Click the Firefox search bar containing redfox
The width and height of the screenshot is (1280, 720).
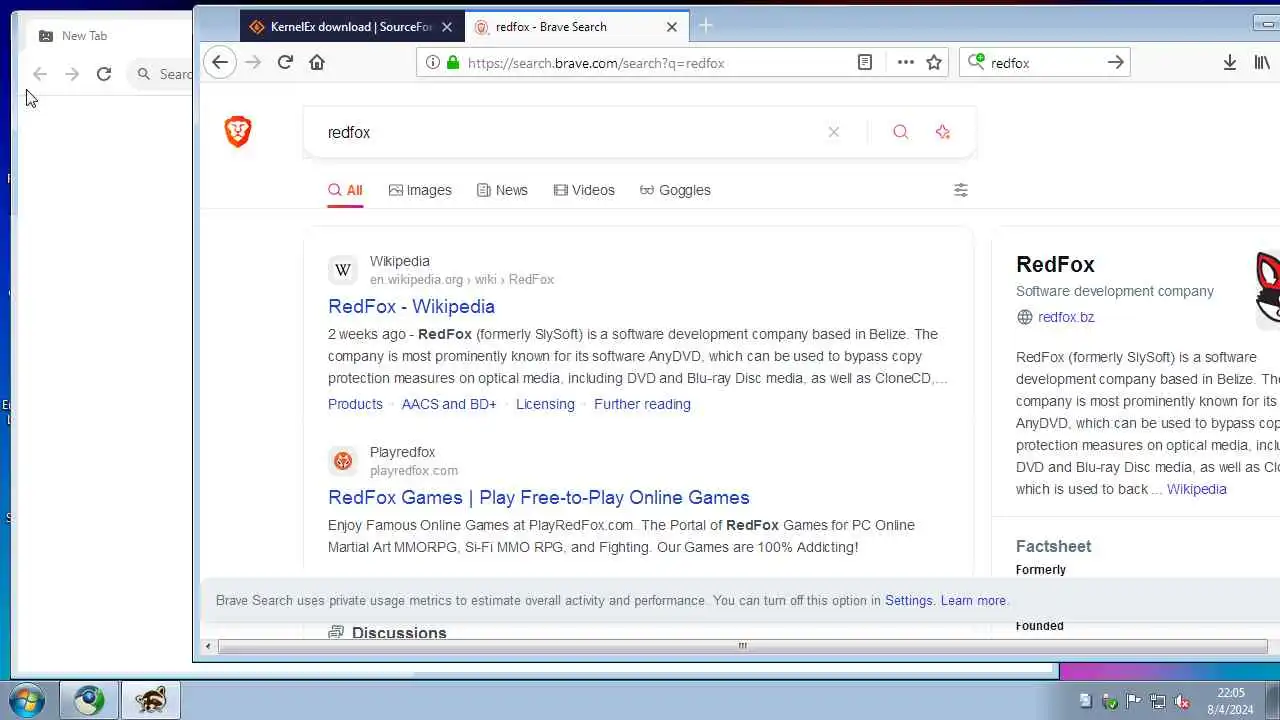[x=1045, y=62]
